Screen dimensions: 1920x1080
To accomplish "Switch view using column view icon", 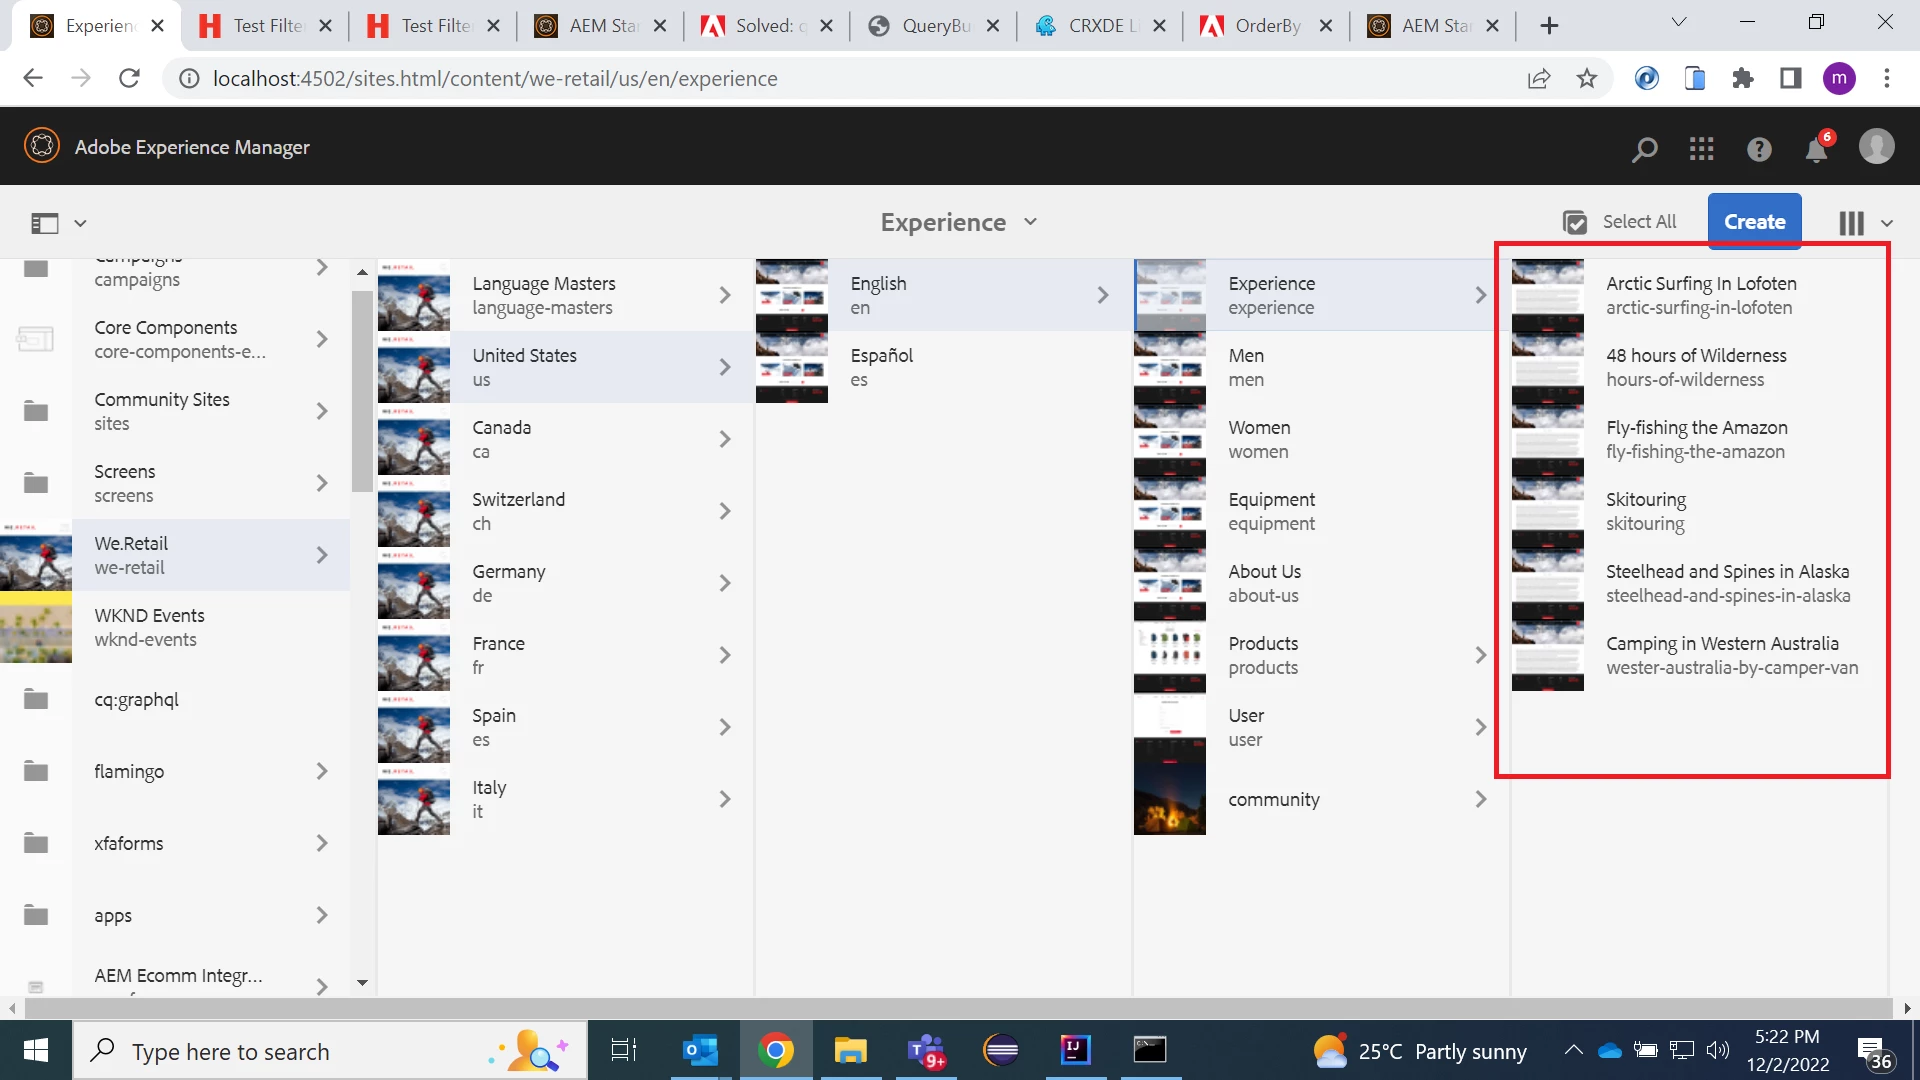I will click(1851, 223).
